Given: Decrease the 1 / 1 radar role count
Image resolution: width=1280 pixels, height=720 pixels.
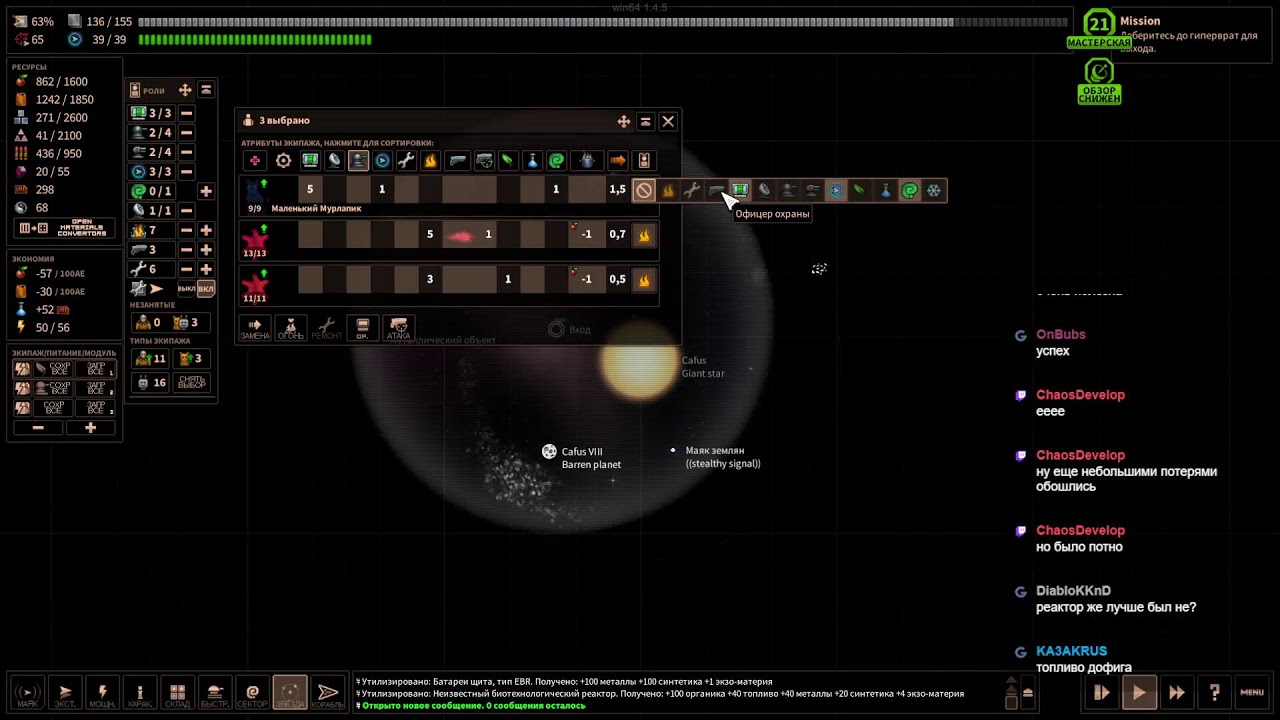Looking at the screenshot, I should (186, 210).
